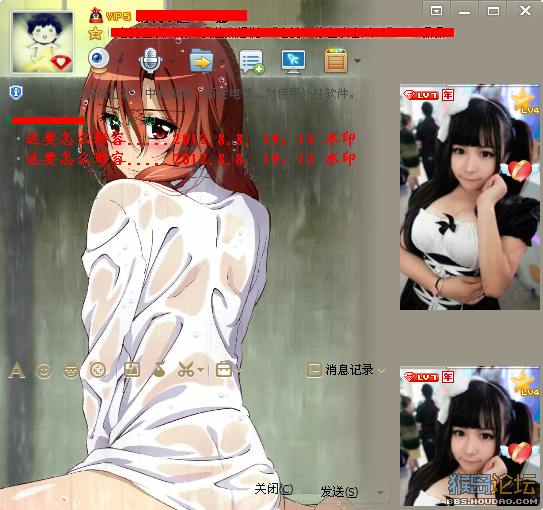The image size is (543, 510).
Task: Start a video call with webcam icon
Action: click(99, 60)
